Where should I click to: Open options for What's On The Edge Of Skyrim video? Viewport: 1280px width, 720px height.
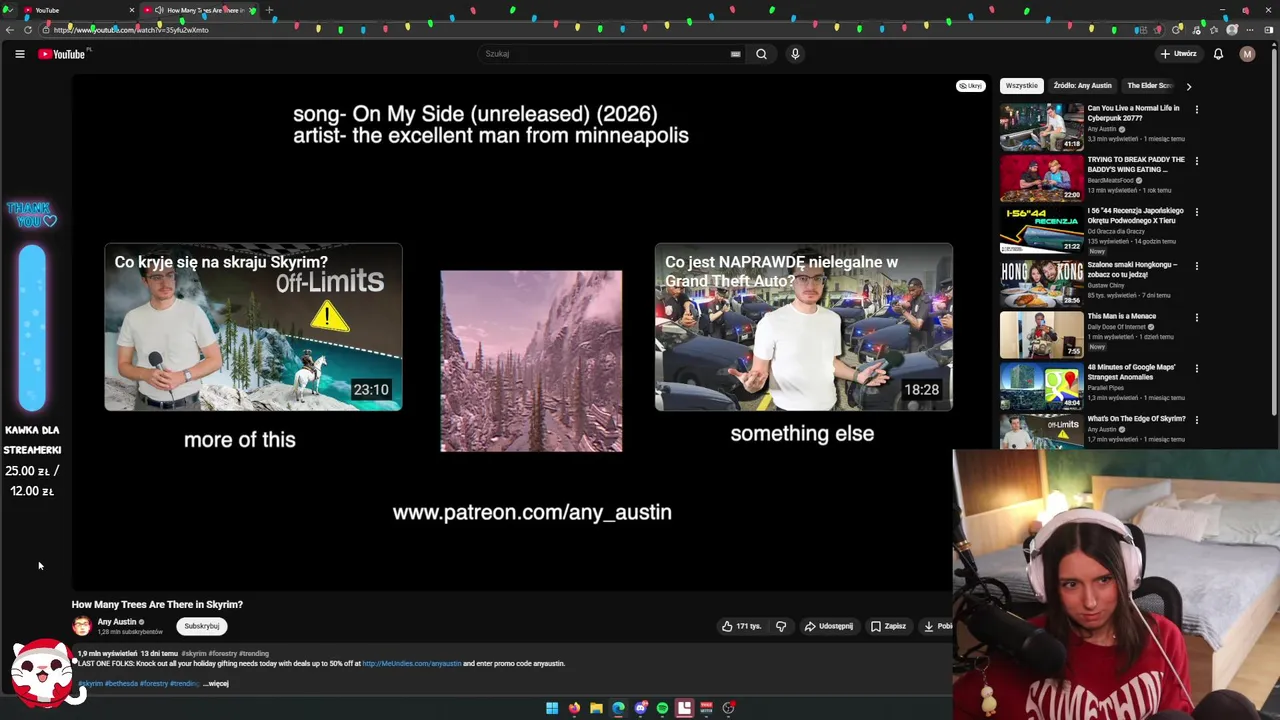click(x=1196, y=420)
